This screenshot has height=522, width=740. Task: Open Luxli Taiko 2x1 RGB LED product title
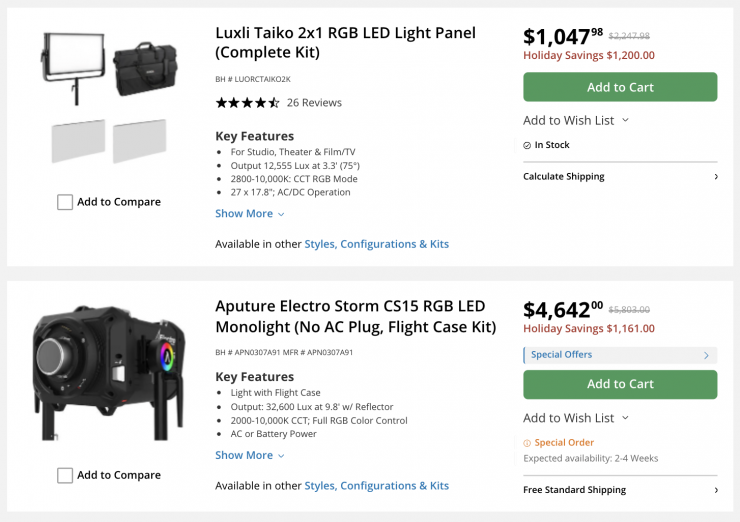(x=345, y=42)
